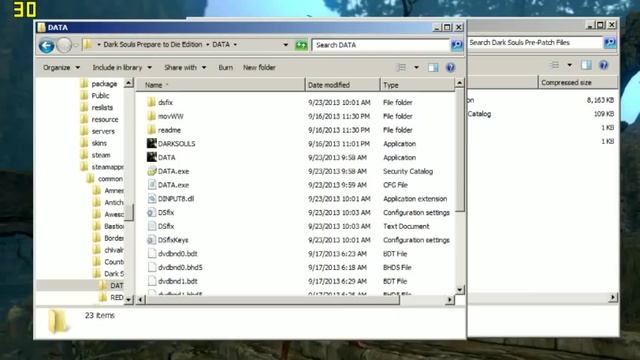
Task: Open view dropdown arrow in Pre-Patch Files window
Action: tap(569, 65)
